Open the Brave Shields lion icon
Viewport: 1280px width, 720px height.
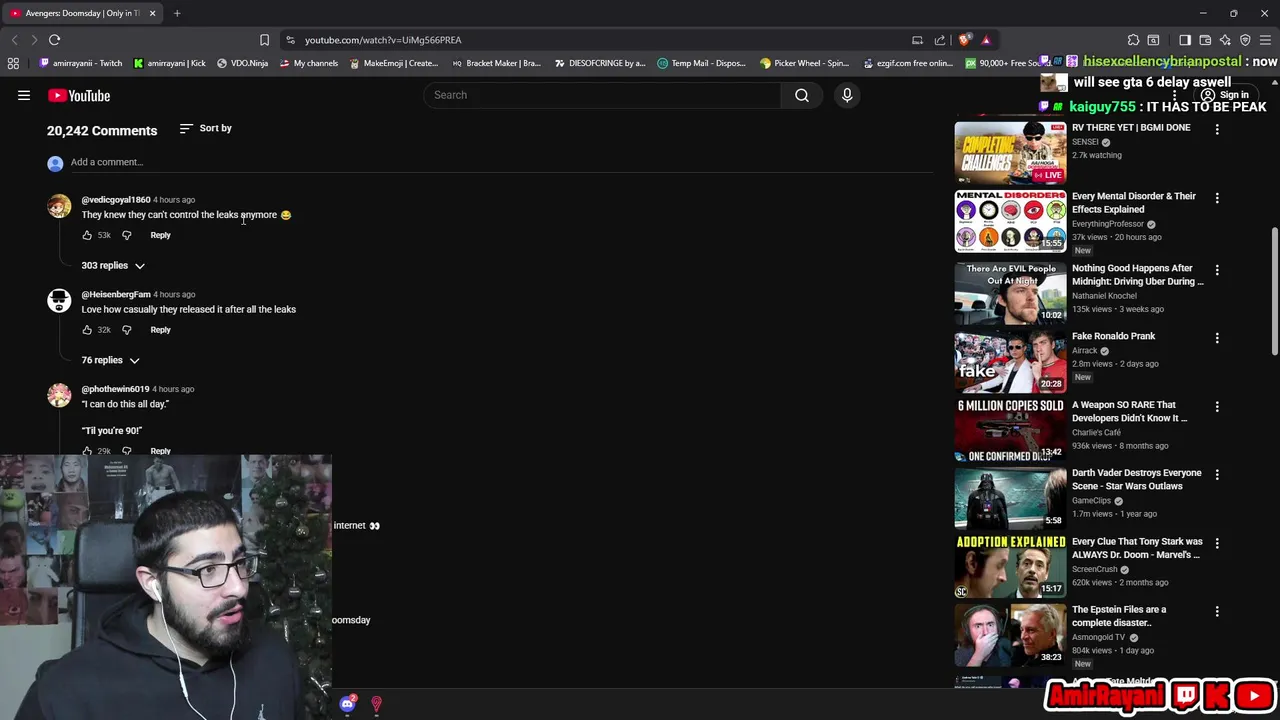[x=964, y=40]
